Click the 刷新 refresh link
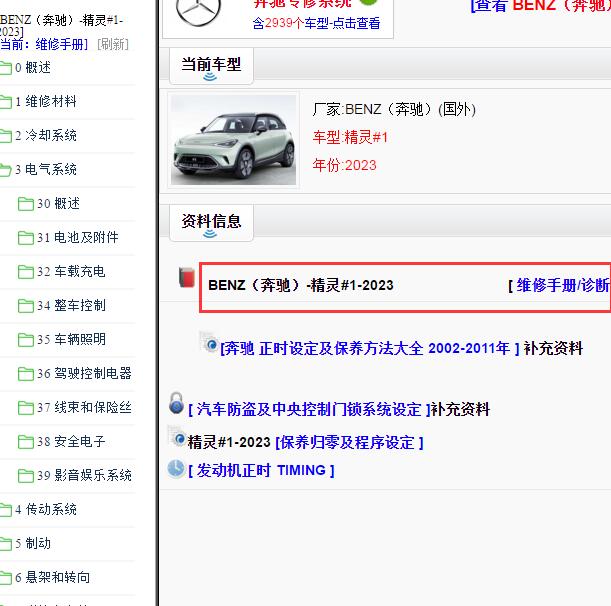The height and width of the screenshot is (606, 611). point(113,44)
